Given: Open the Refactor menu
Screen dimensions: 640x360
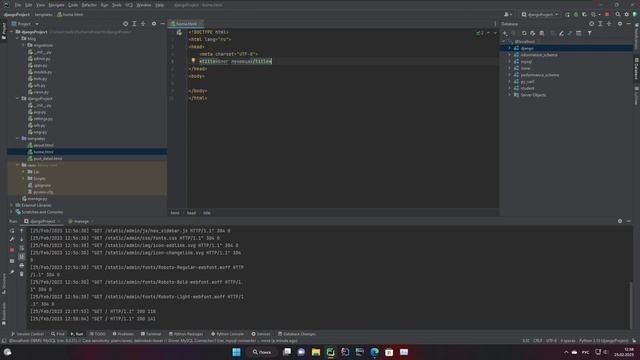Looking at the screenshot, I should point(89,5).
